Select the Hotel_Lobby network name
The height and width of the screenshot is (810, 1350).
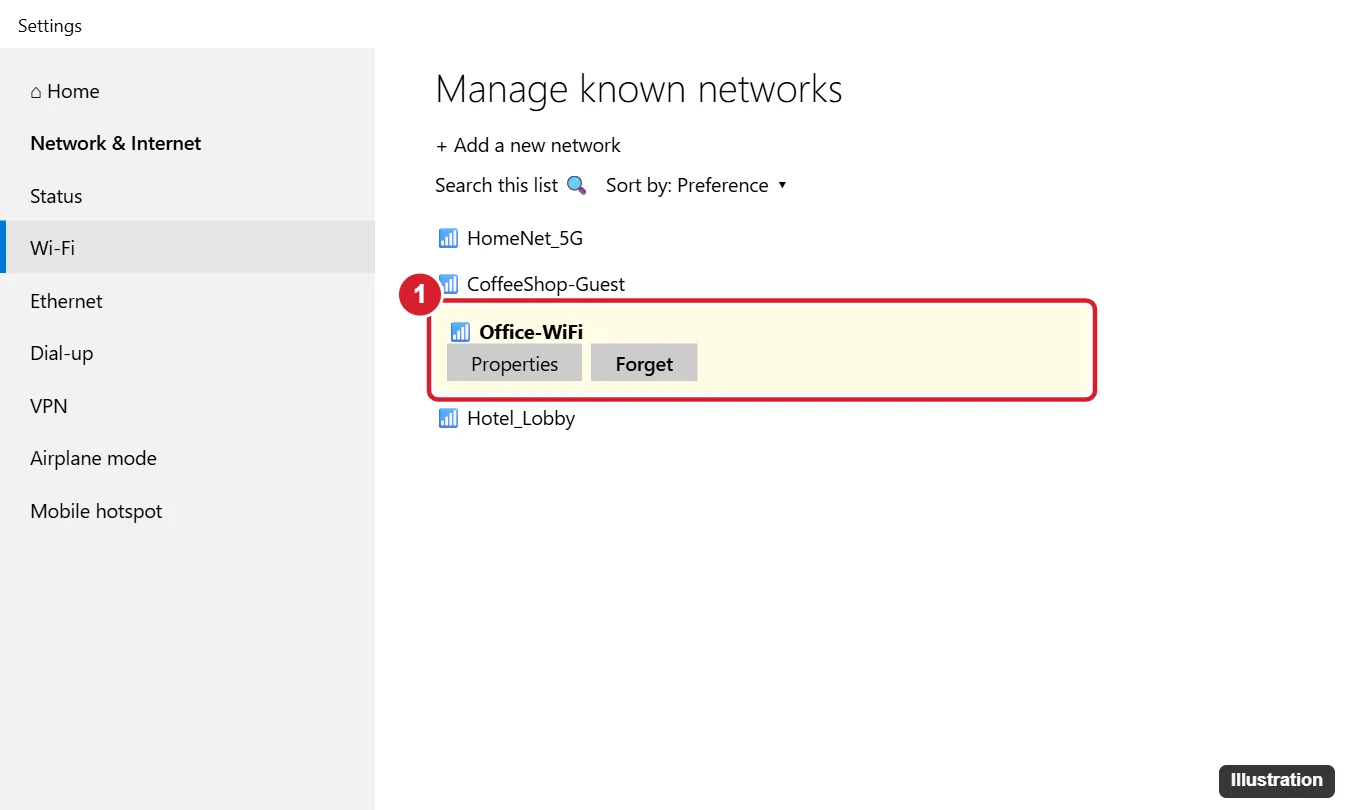(521, 418)
